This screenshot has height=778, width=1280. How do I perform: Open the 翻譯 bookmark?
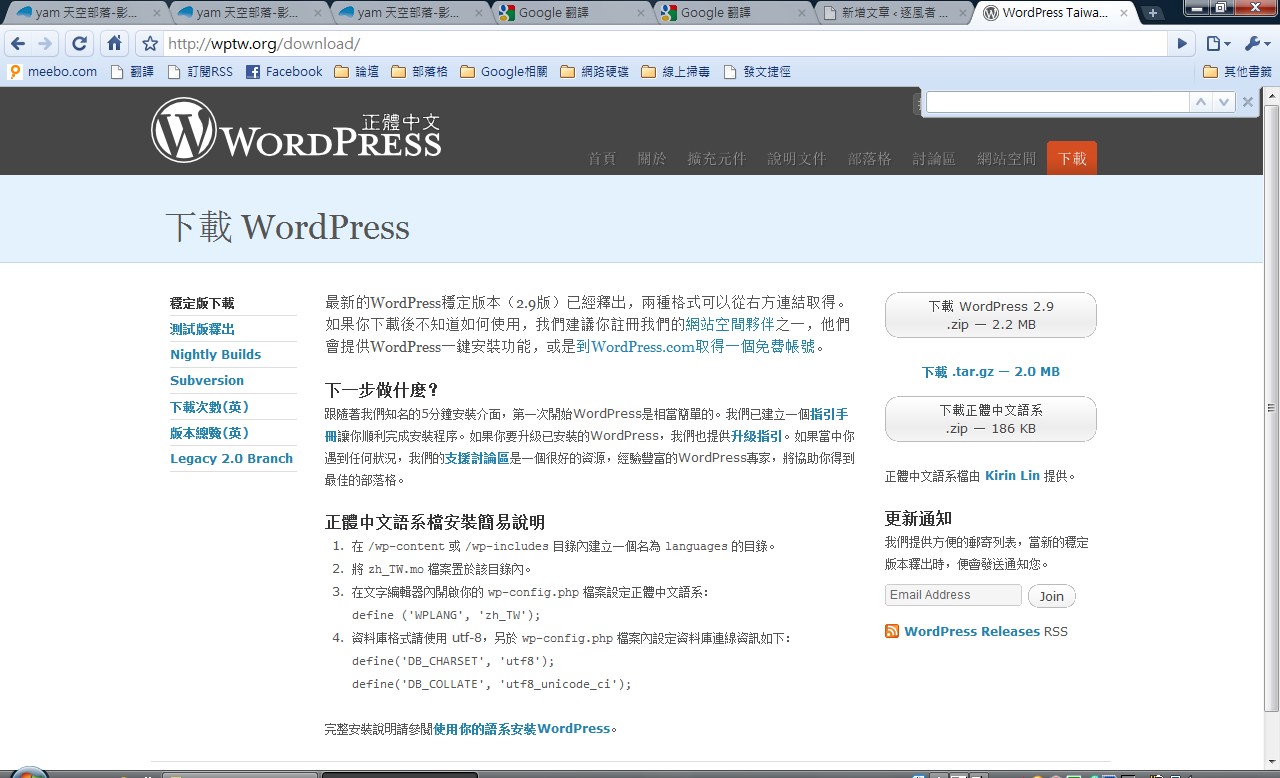pos(132,72)
